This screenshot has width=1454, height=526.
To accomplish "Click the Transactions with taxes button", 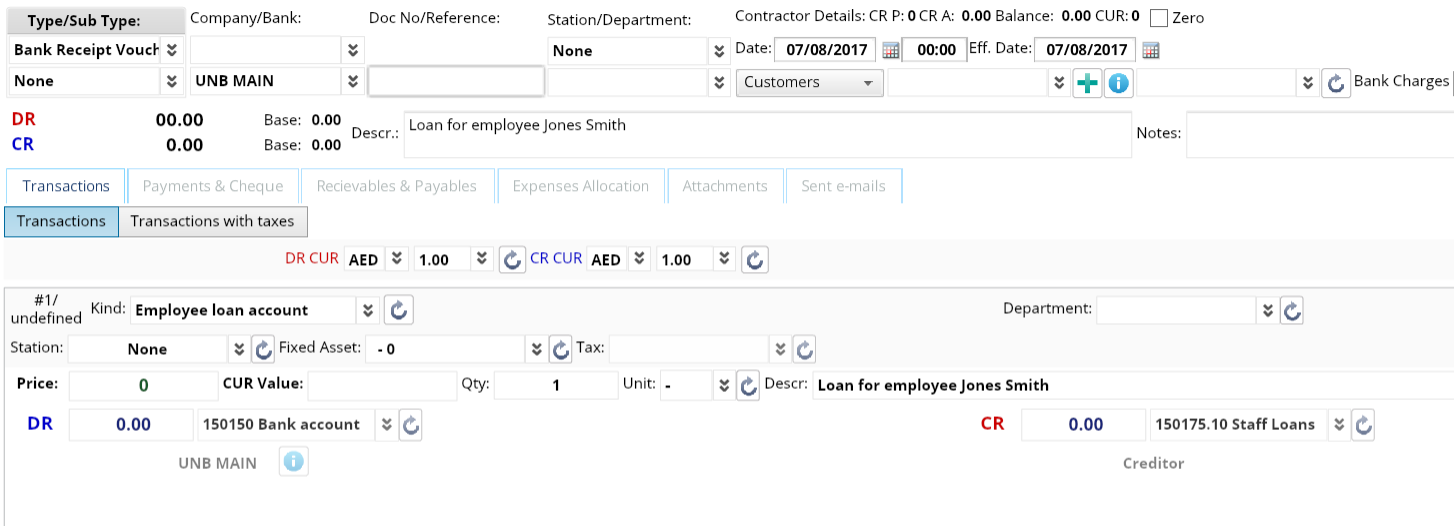I will tap(212, 221).
